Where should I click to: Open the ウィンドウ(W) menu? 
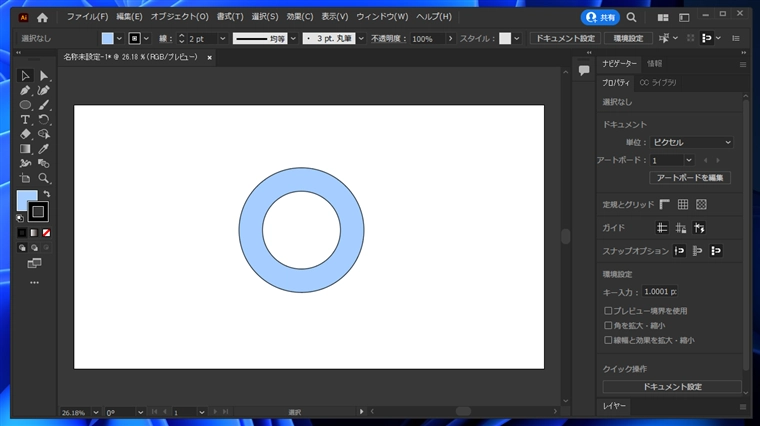(x=382, y=17)
